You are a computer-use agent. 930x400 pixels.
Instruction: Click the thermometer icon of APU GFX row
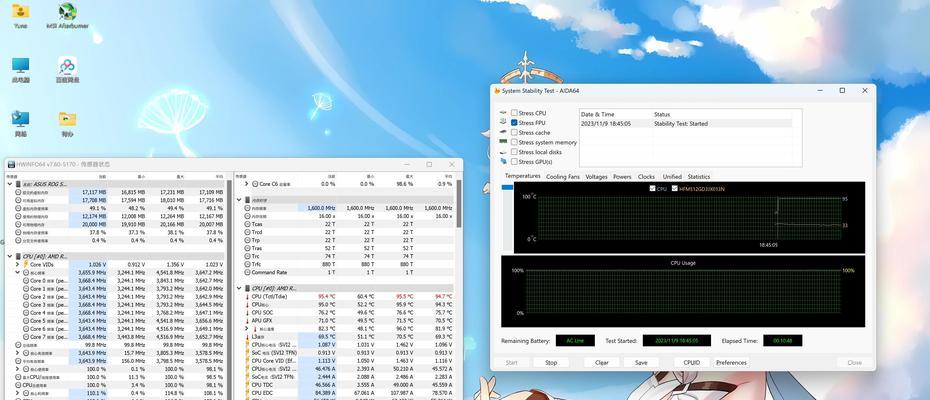[247, 320]
